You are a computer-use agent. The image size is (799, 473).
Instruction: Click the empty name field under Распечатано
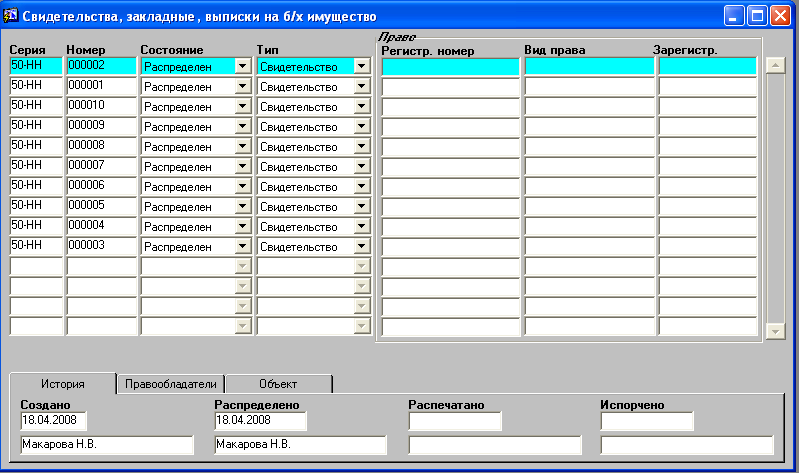495,445
